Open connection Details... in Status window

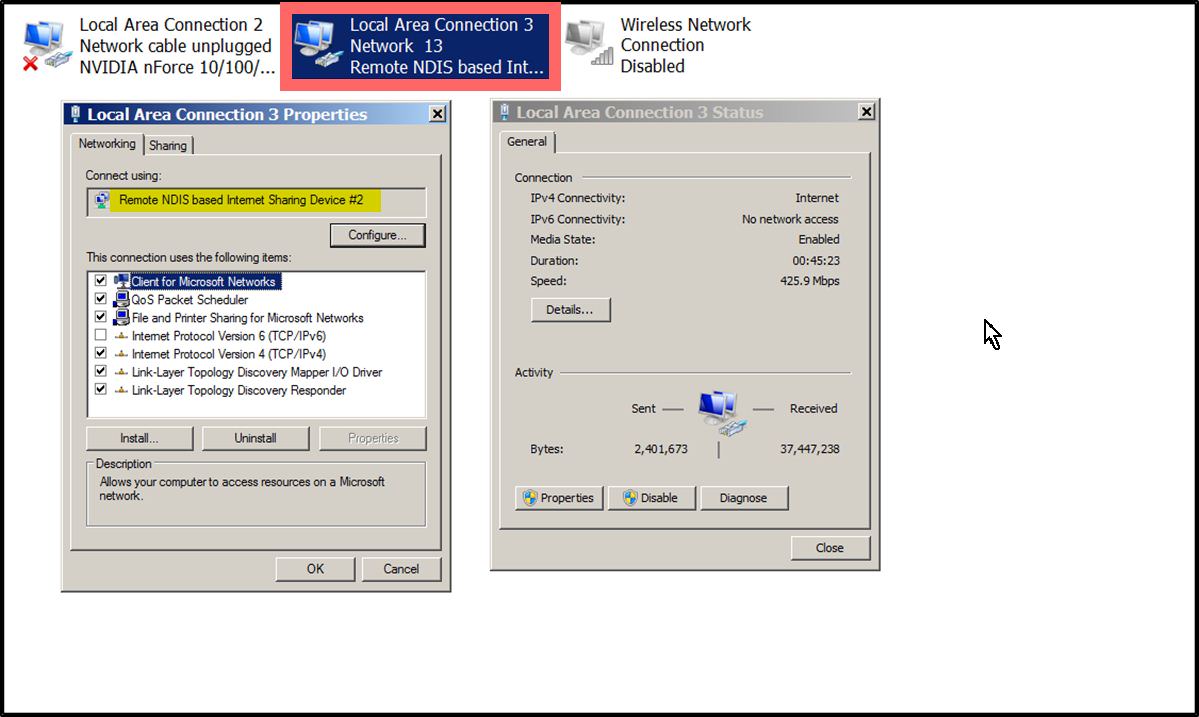[570, 310]
